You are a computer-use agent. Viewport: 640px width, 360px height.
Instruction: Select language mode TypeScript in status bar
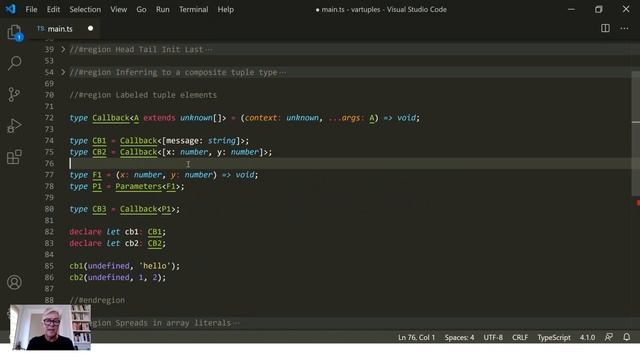554,338
